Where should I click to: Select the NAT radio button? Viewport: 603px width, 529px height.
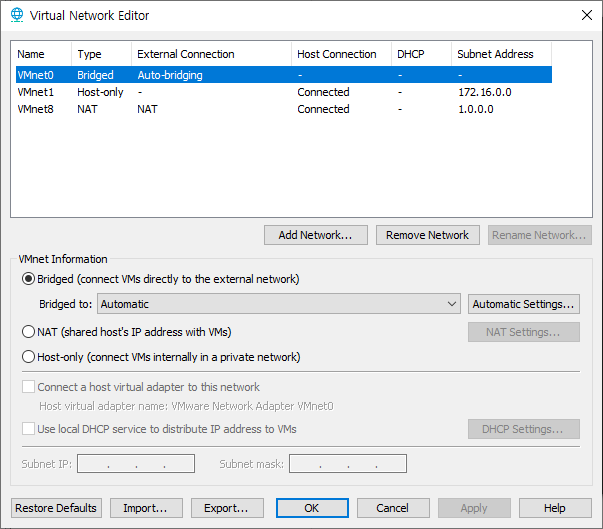point(28,332)
